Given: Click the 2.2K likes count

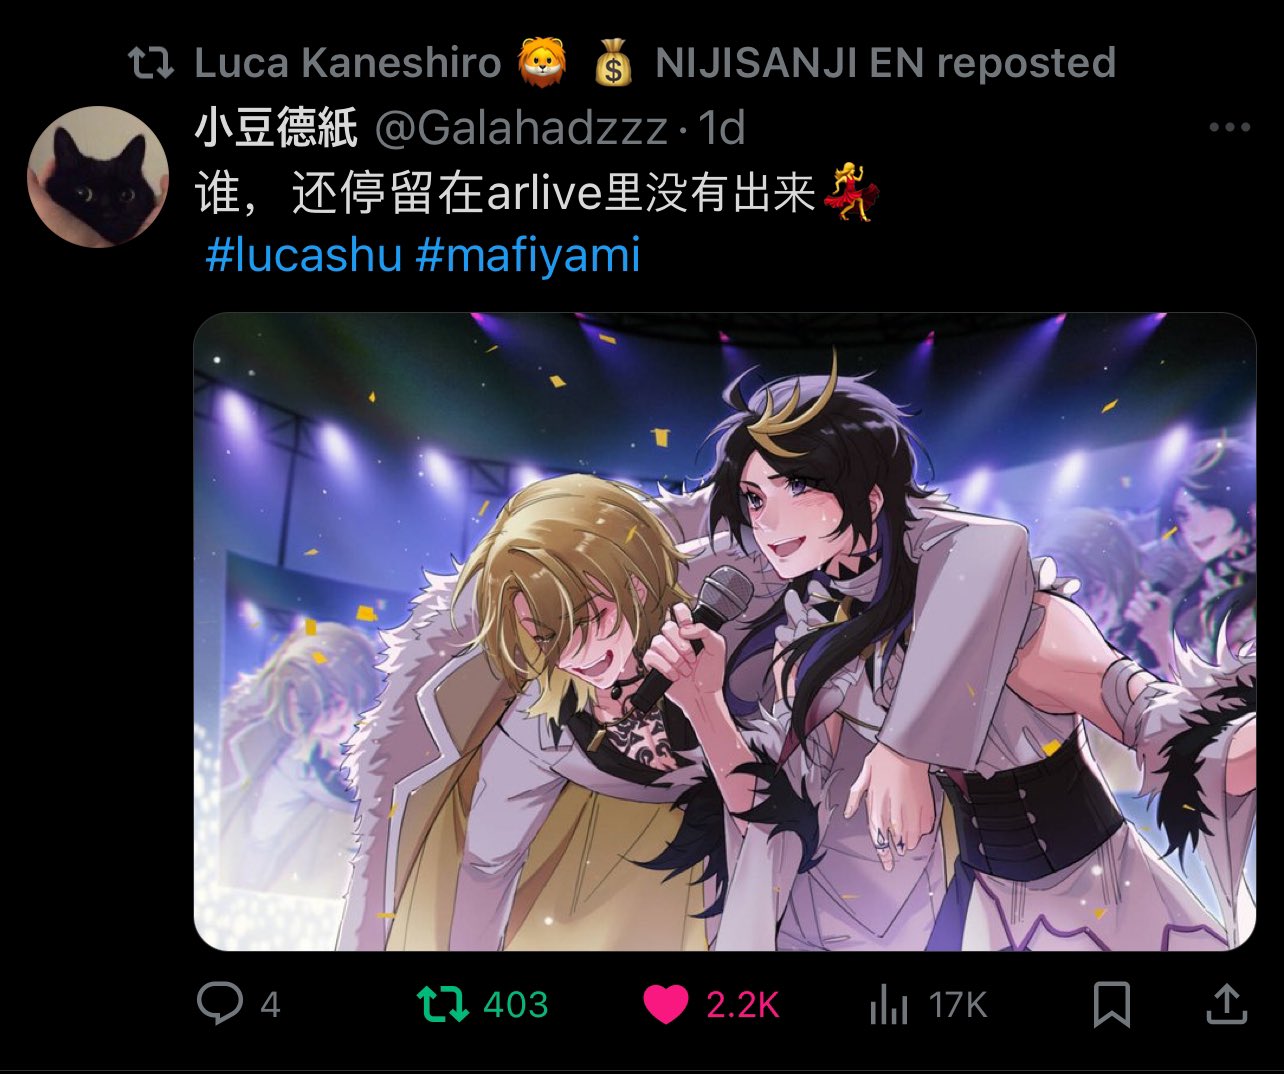Looking at the screenshot, I should pos(742,1004).
